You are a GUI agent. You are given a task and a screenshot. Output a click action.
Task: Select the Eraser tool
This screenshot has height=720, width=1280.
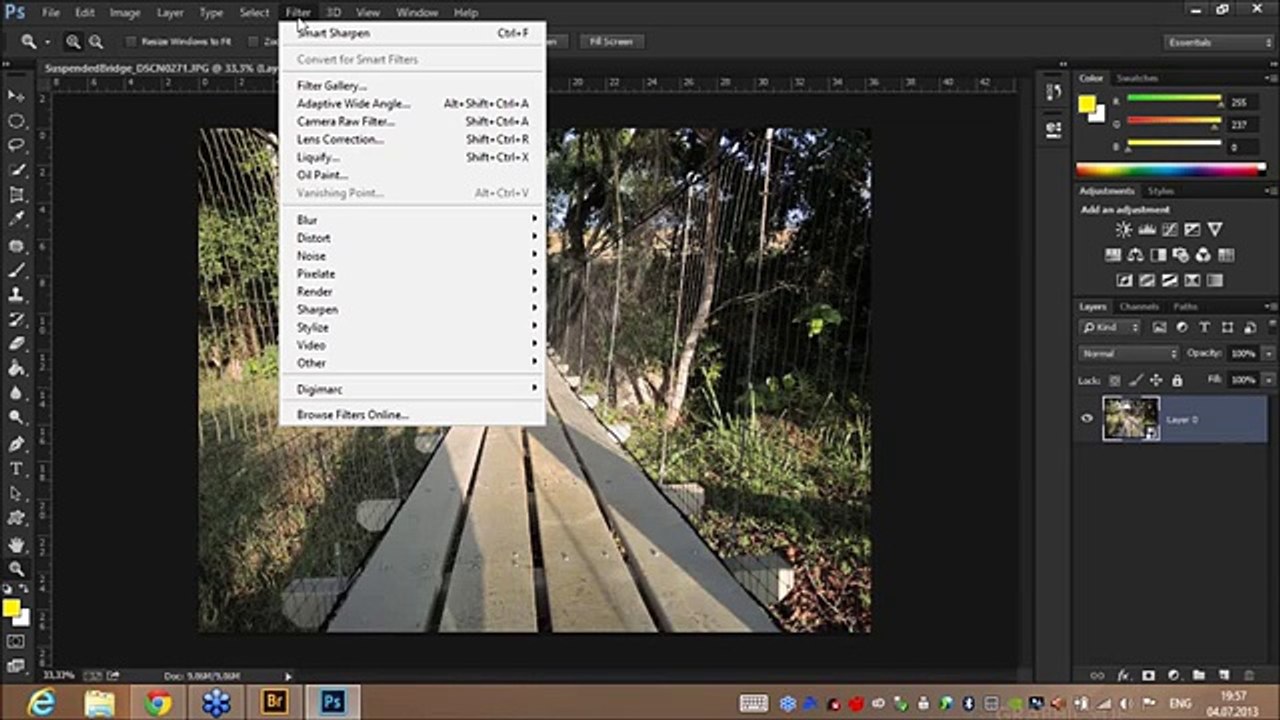click(x=17, y=344)
